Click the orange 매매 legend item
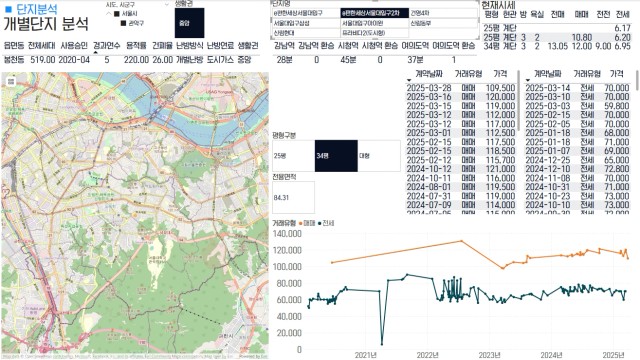The image size is (640, 360). (307, 223)
